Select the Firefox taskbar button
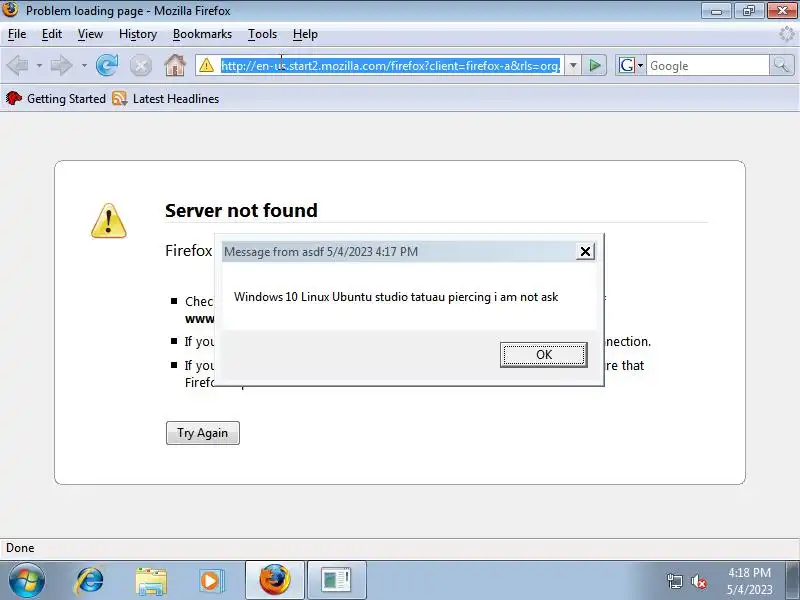The width and height of the screenshot is (800, 600). tap(274, 581)
